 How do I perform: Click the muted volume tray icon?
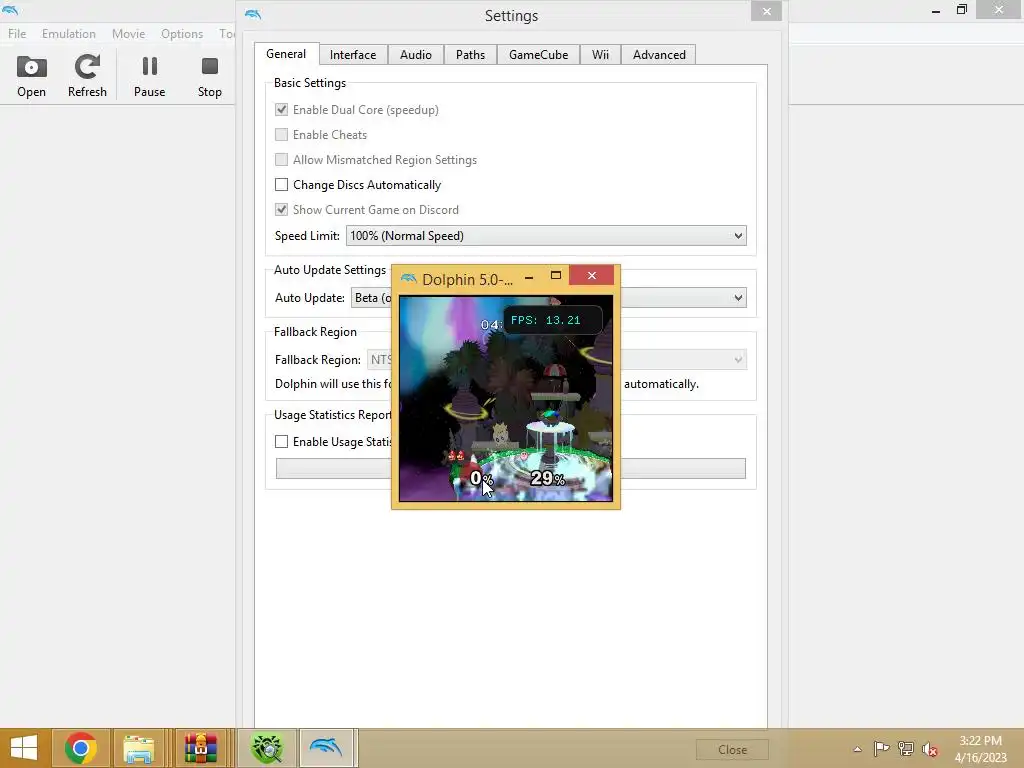click(x=930, y=749)
